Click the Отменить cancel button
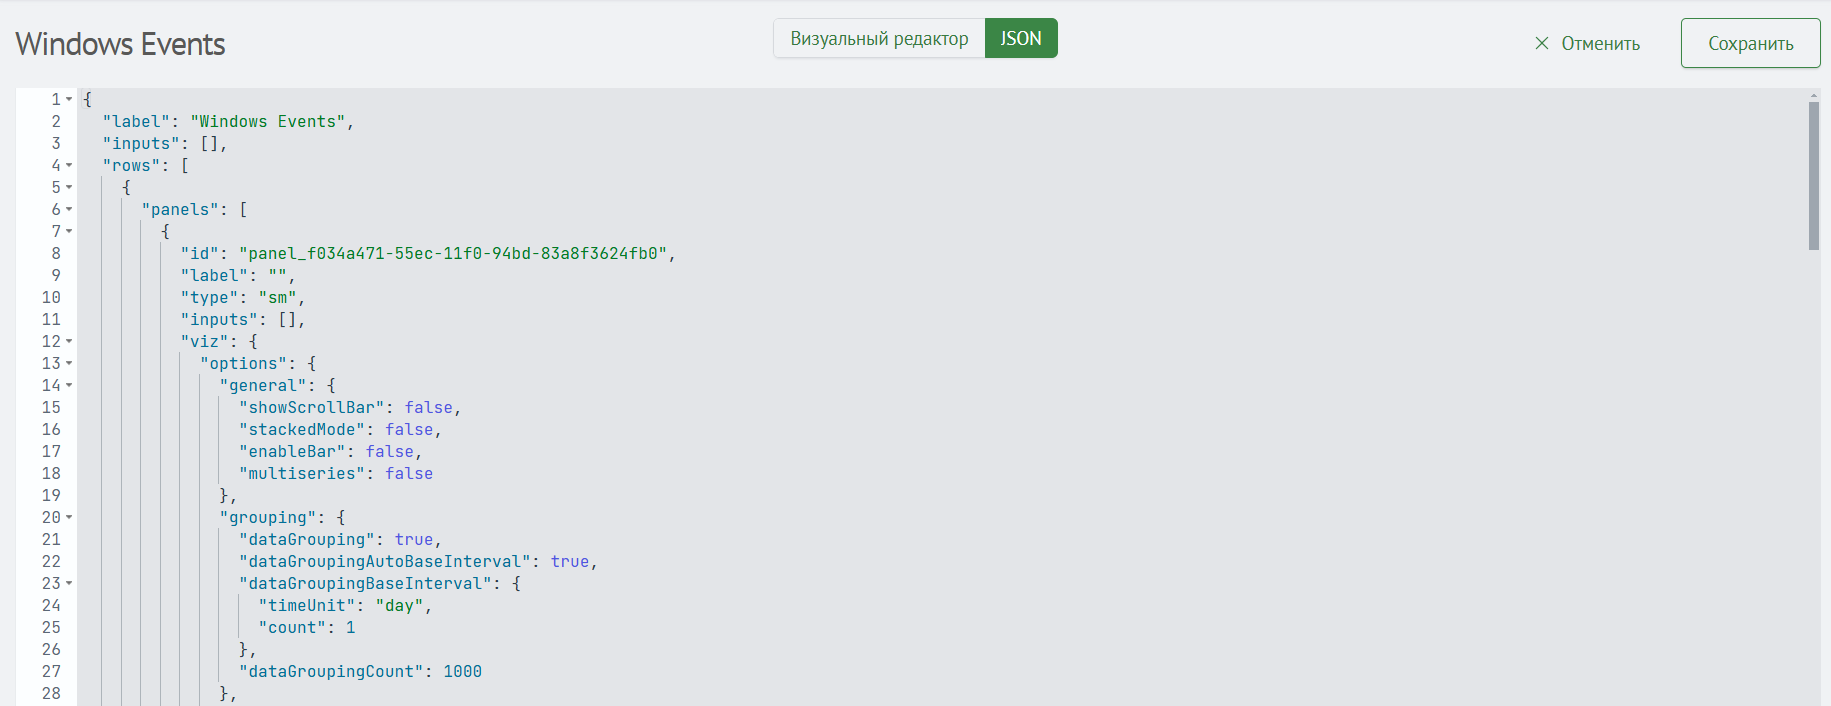This screenshot has width=1831, height=706. (1587, 43)
